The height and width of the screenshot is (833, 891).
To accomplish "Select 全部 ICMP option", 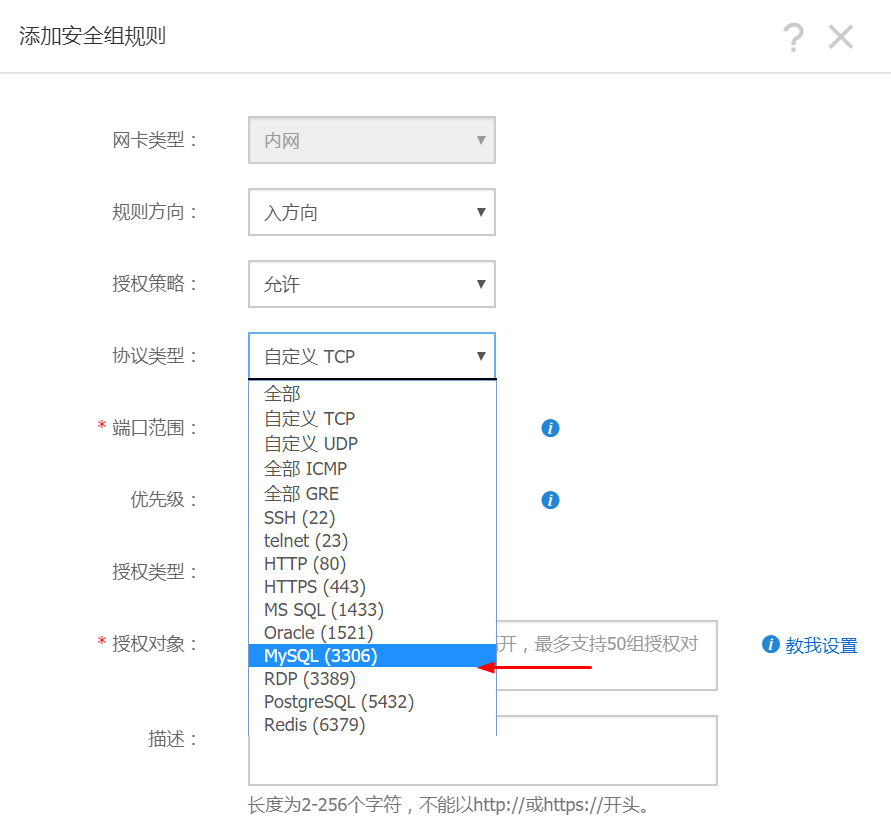I will coord(372,468).
